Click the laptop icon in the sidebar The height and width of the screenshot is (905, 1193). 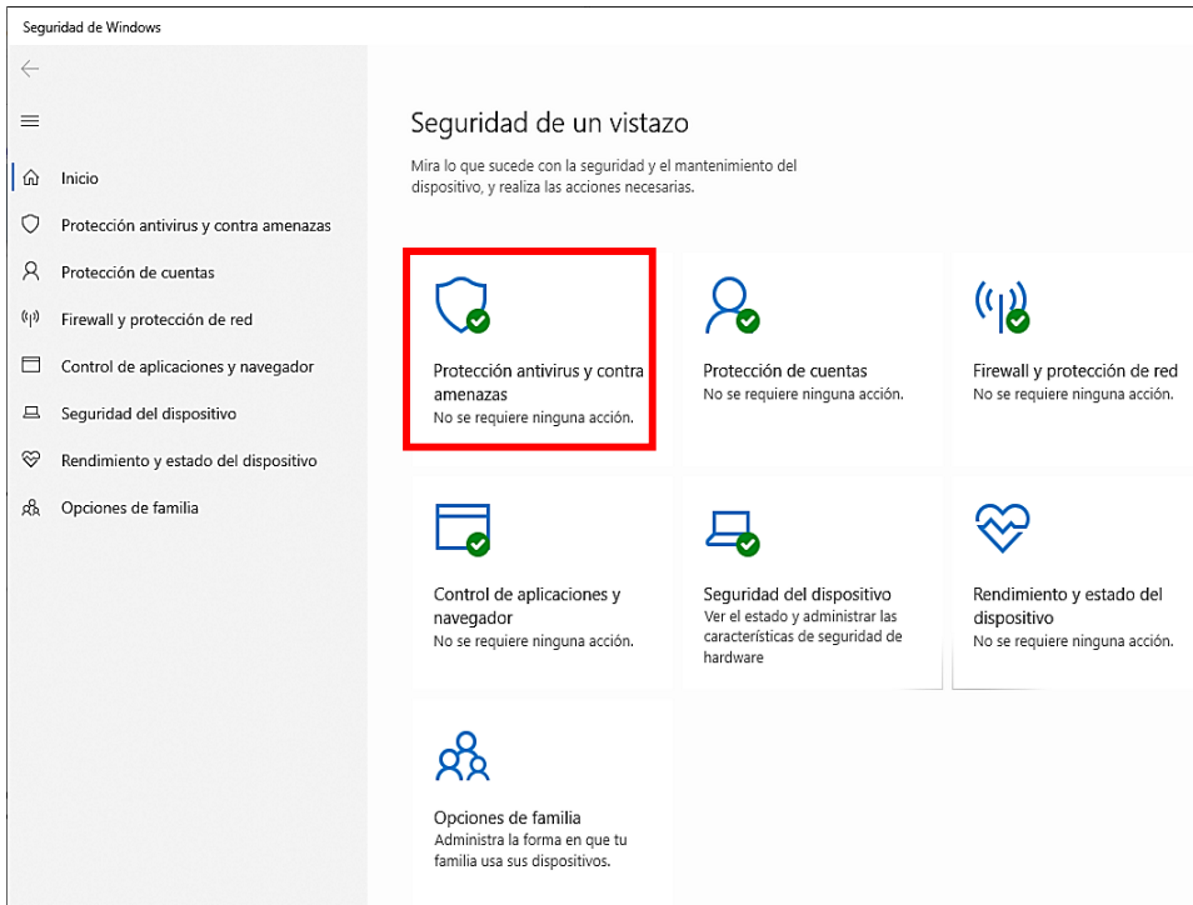[x=30, y=413]
